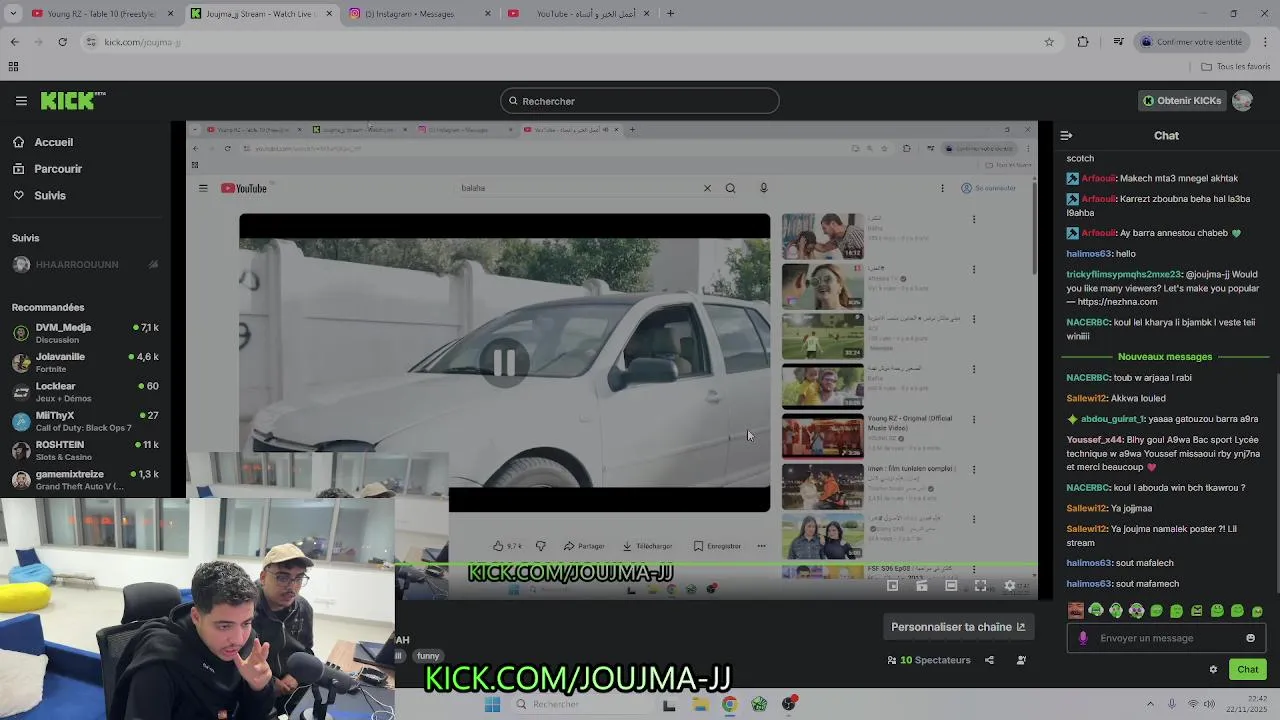This screenshot has height=720, width=1280.
Task: Toggle Kick sidebar hamburger menu
Action: coord(21,101)
